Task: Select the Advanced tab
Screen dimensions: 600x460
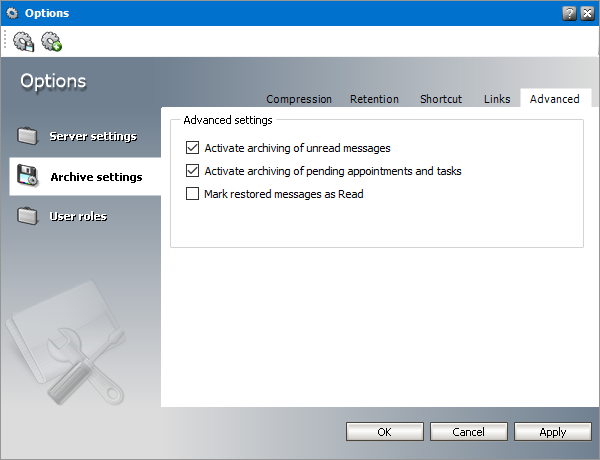Action: [554, 99]
